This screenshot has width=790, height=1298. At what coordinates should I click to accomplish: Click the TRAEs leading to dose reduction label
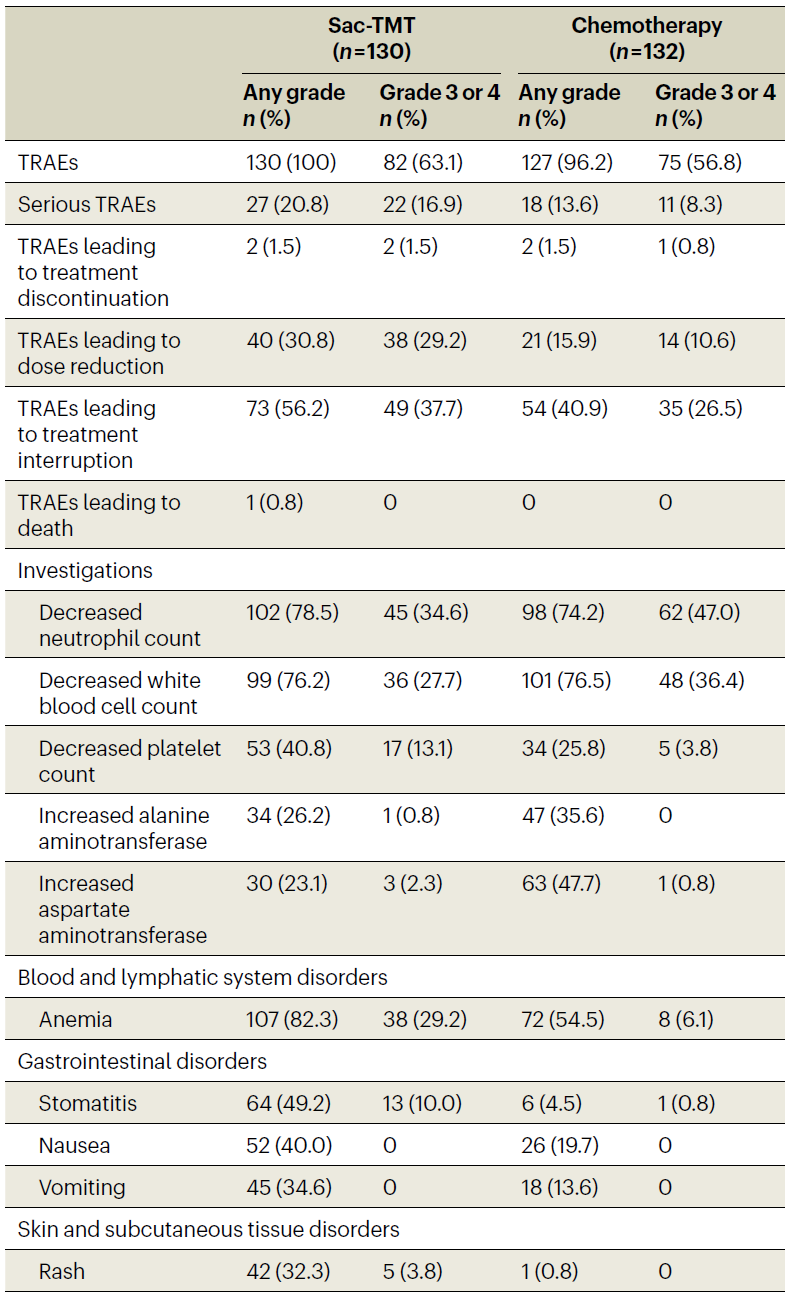(99, 353)
